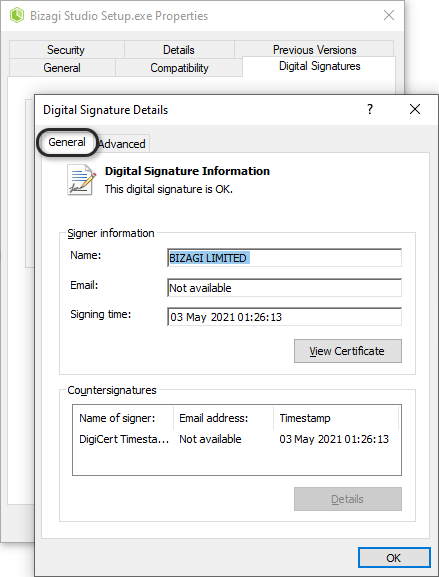Click the Timestamp column header
Image resolution: width=439 pixels, height=577 pixels.
(336, 418)
